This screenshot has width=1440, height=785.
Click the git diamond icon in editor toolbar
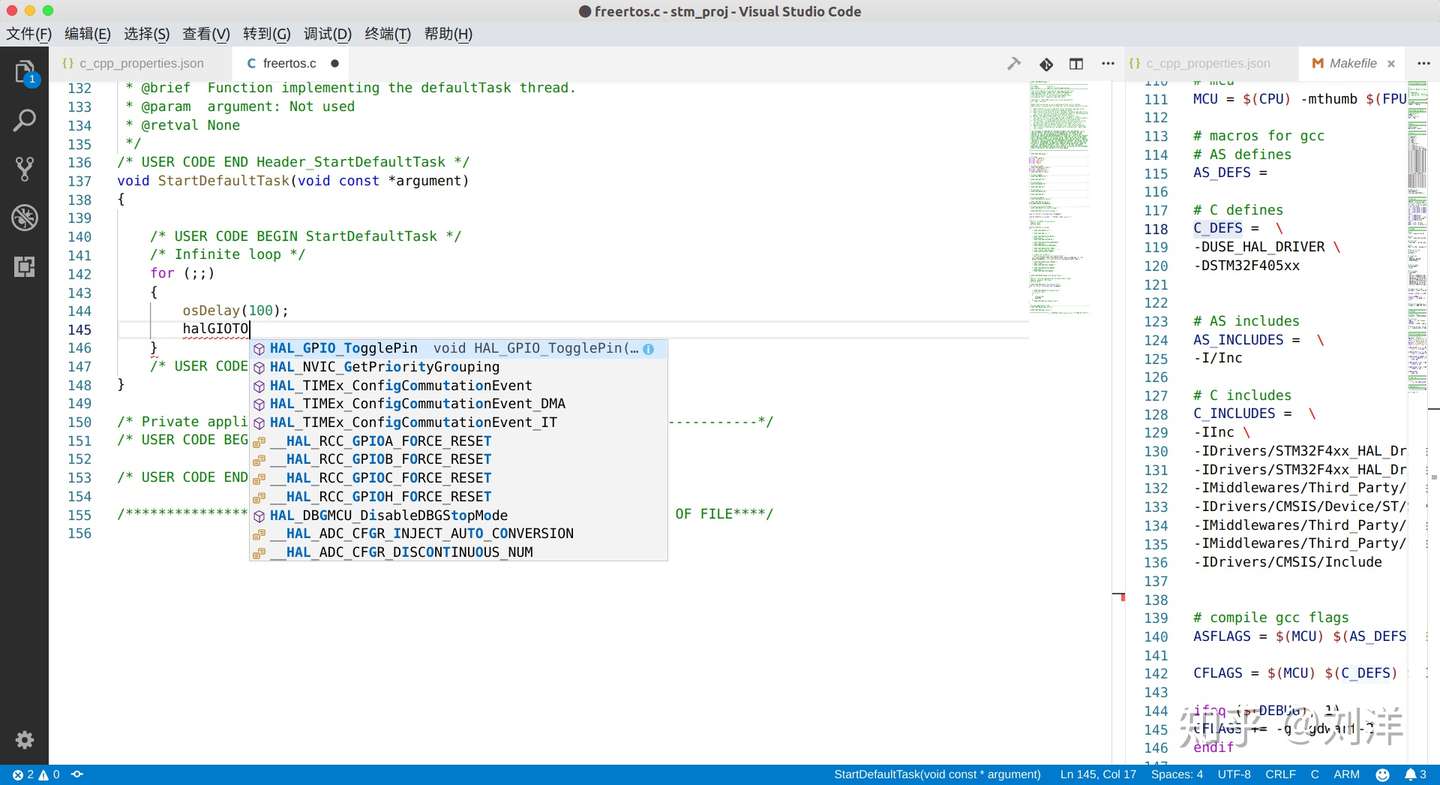(x=1046, y=63)
